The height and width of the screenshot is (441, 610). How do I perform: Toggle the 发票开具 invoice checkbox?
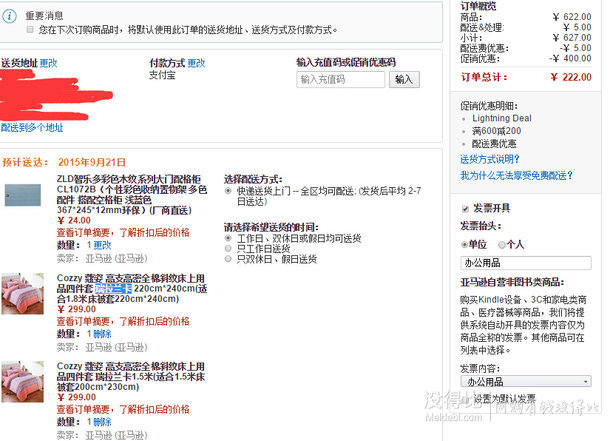click(x=465, y=209)
